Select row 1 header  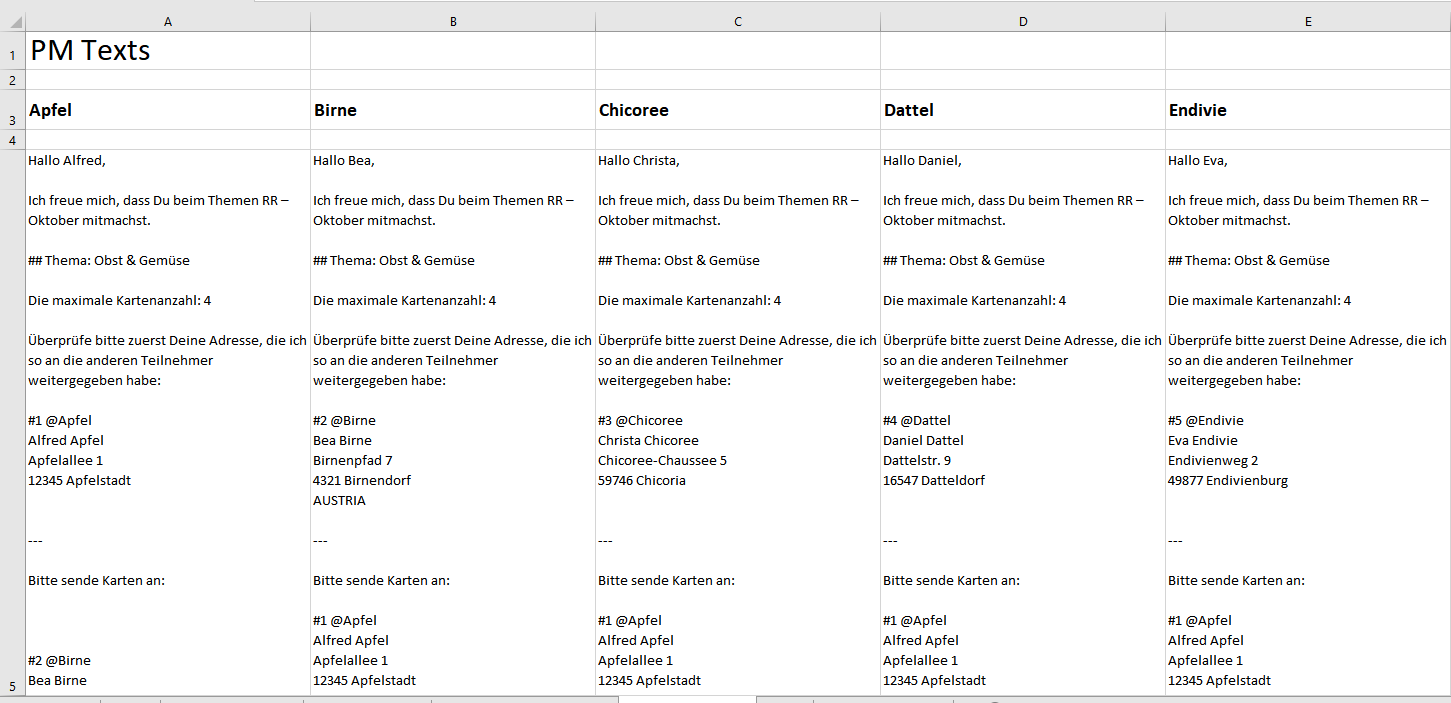(12, 51)
